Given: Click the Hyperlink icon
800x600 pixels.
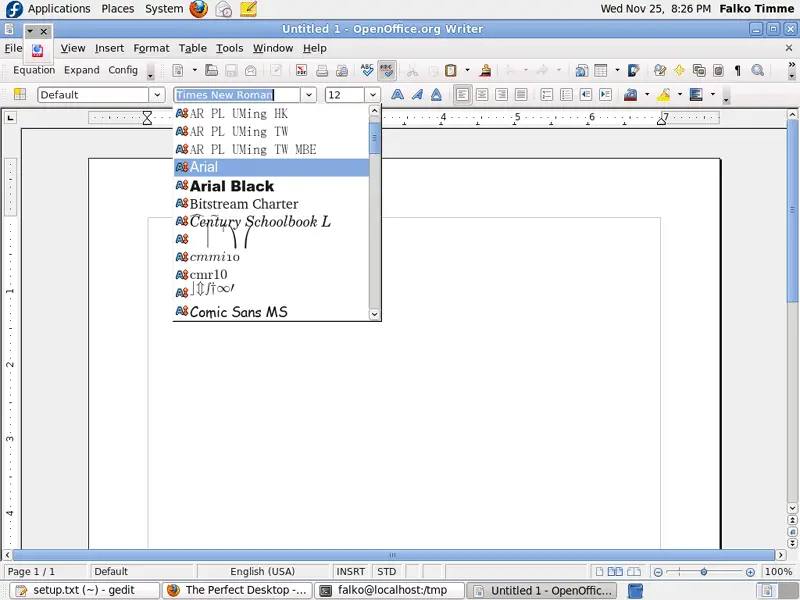Looking at the screenshot, I should pyautogui.click(x=581, y=70).
